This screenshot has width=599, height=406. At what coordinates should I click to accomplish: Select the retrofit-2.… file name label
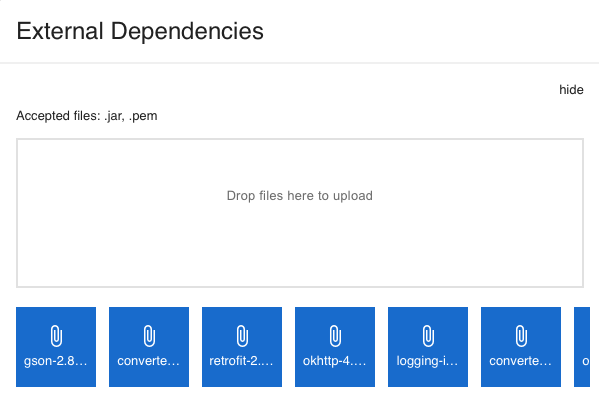(241, 361)
